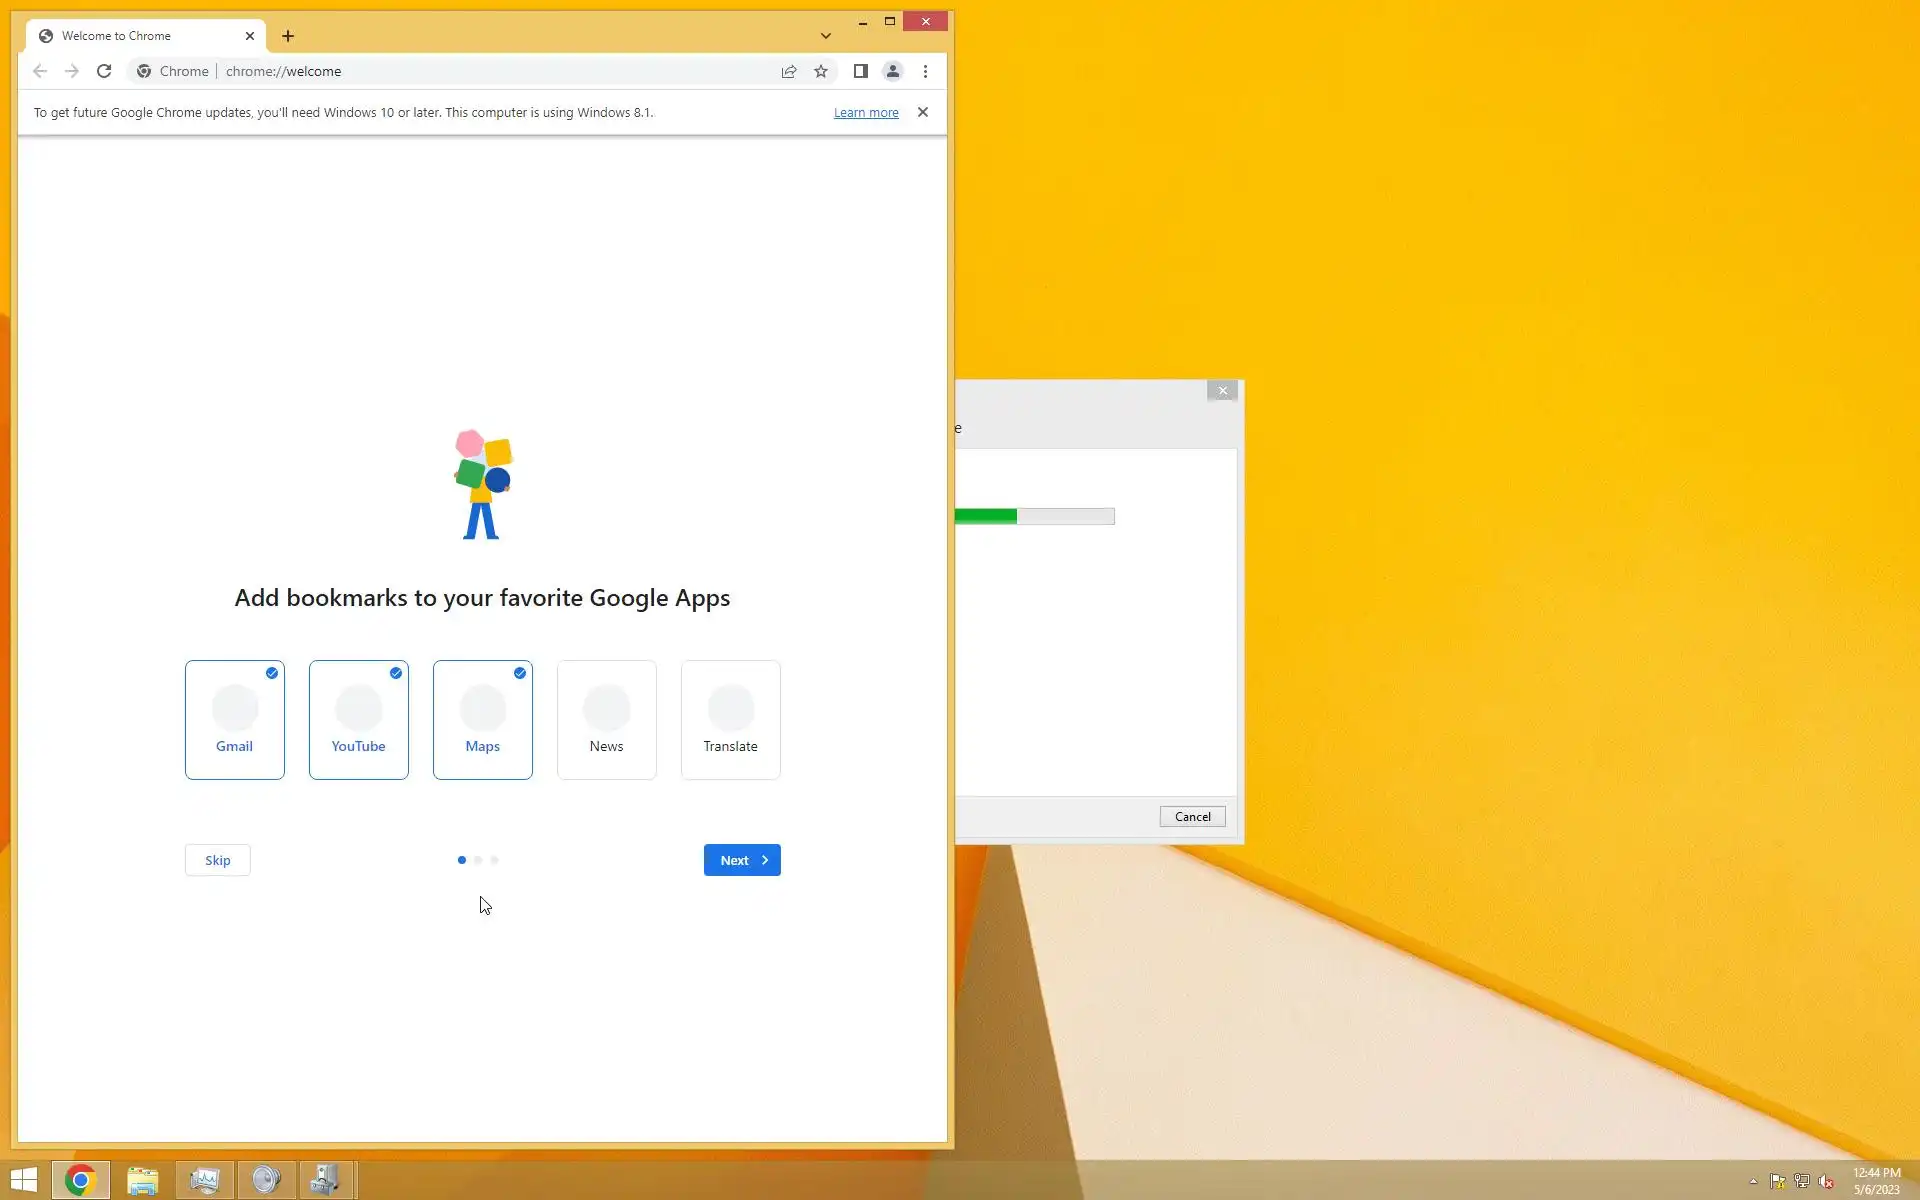Click the Windows Start button
Viewport: 1920px width, 1200px height.
click(24, 1180)
